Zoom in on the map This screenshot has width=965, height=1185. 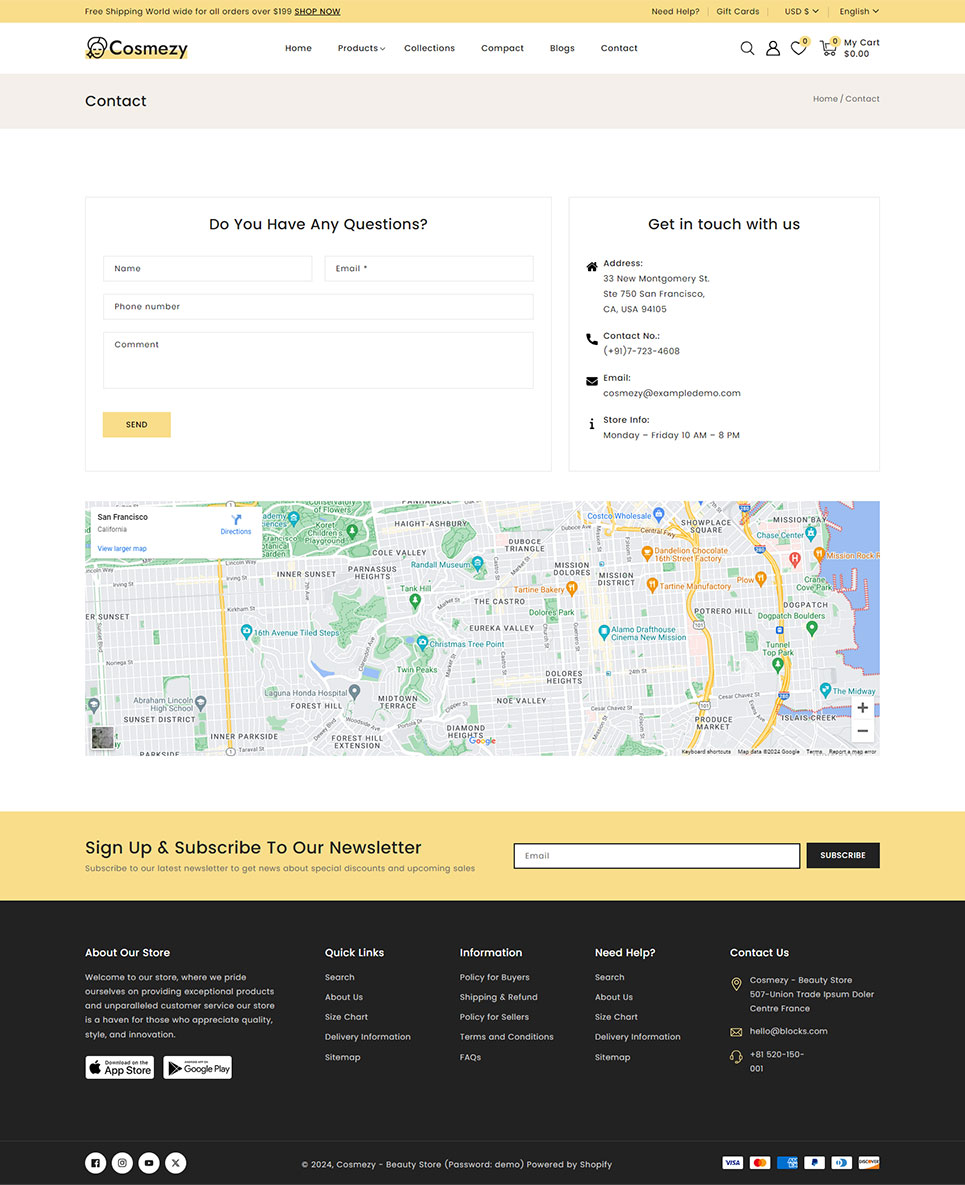(x=862, y=708)
